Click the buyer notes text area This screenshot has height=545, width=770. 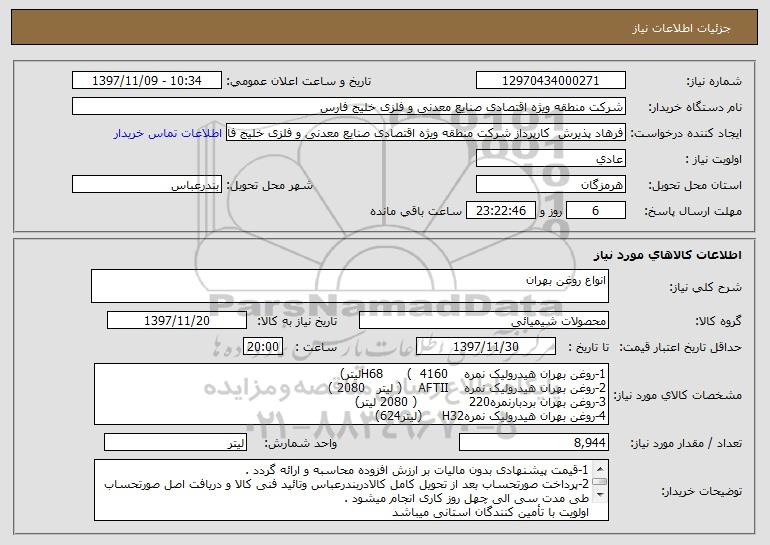tap(351, 490)
